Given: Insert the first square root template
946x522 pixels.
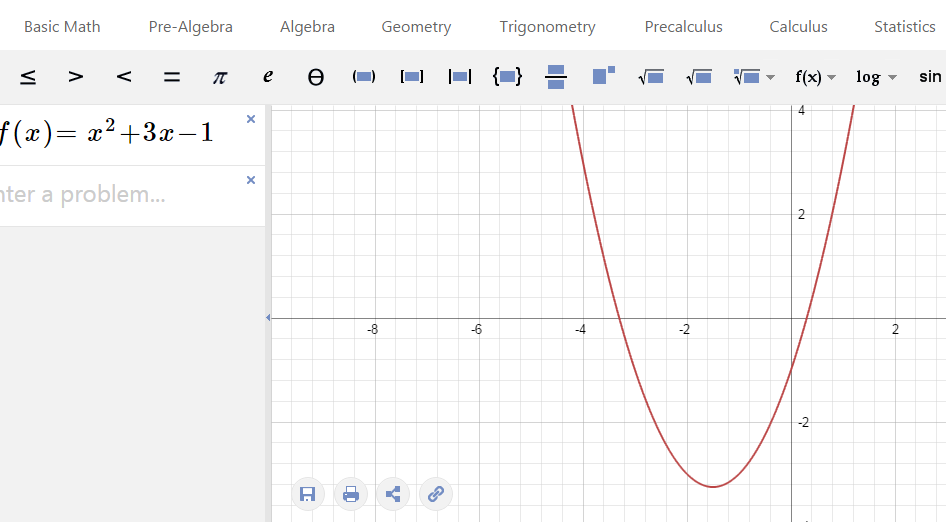Looking at the screenshot, I should tap(651, 77).
